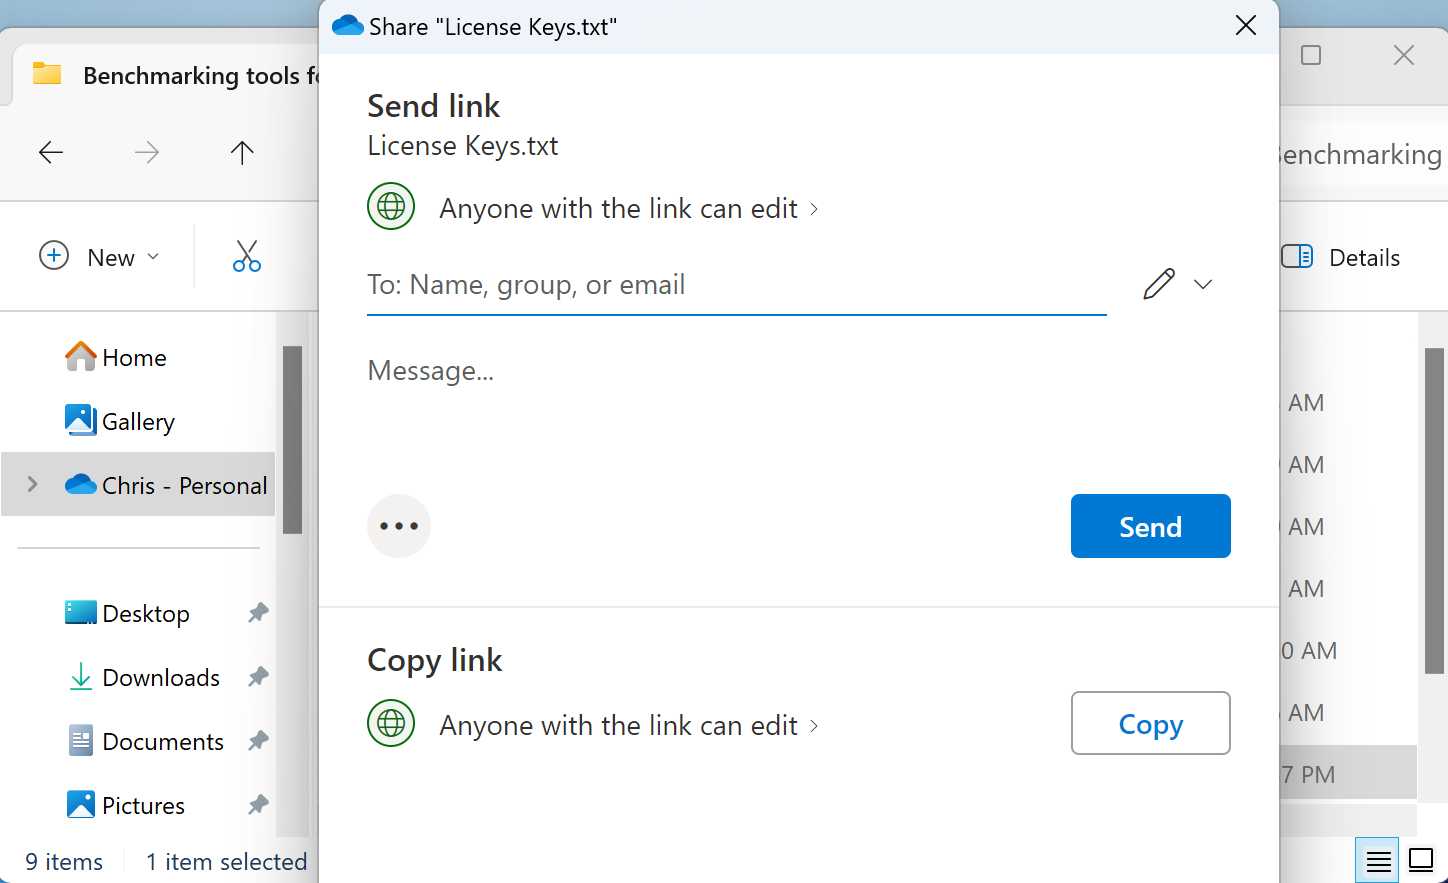Open Home from the navigation pane

pos(133,357)
